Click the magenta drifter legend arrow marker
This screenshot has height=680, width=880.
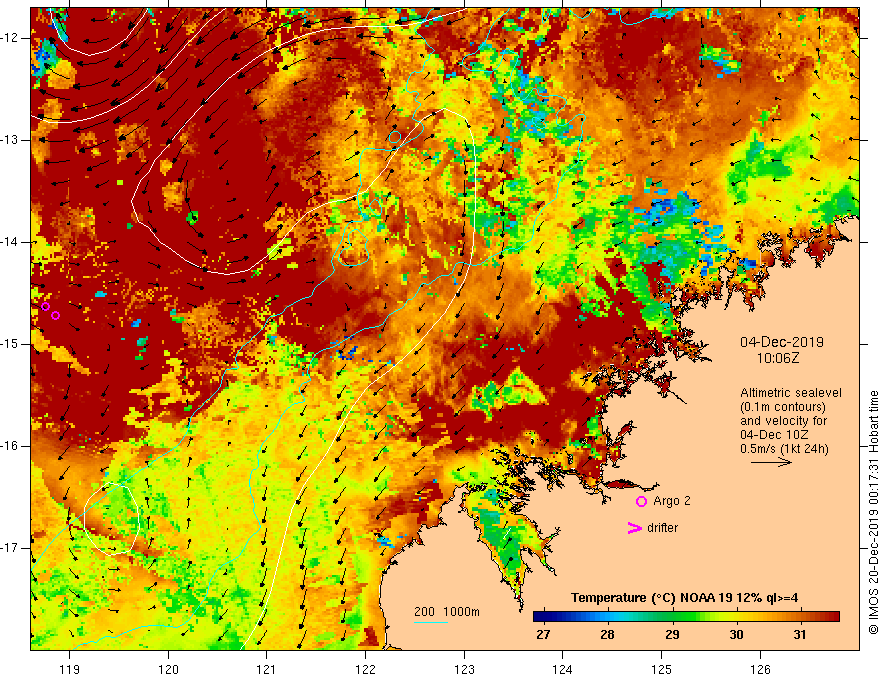[x=634, y=528]
